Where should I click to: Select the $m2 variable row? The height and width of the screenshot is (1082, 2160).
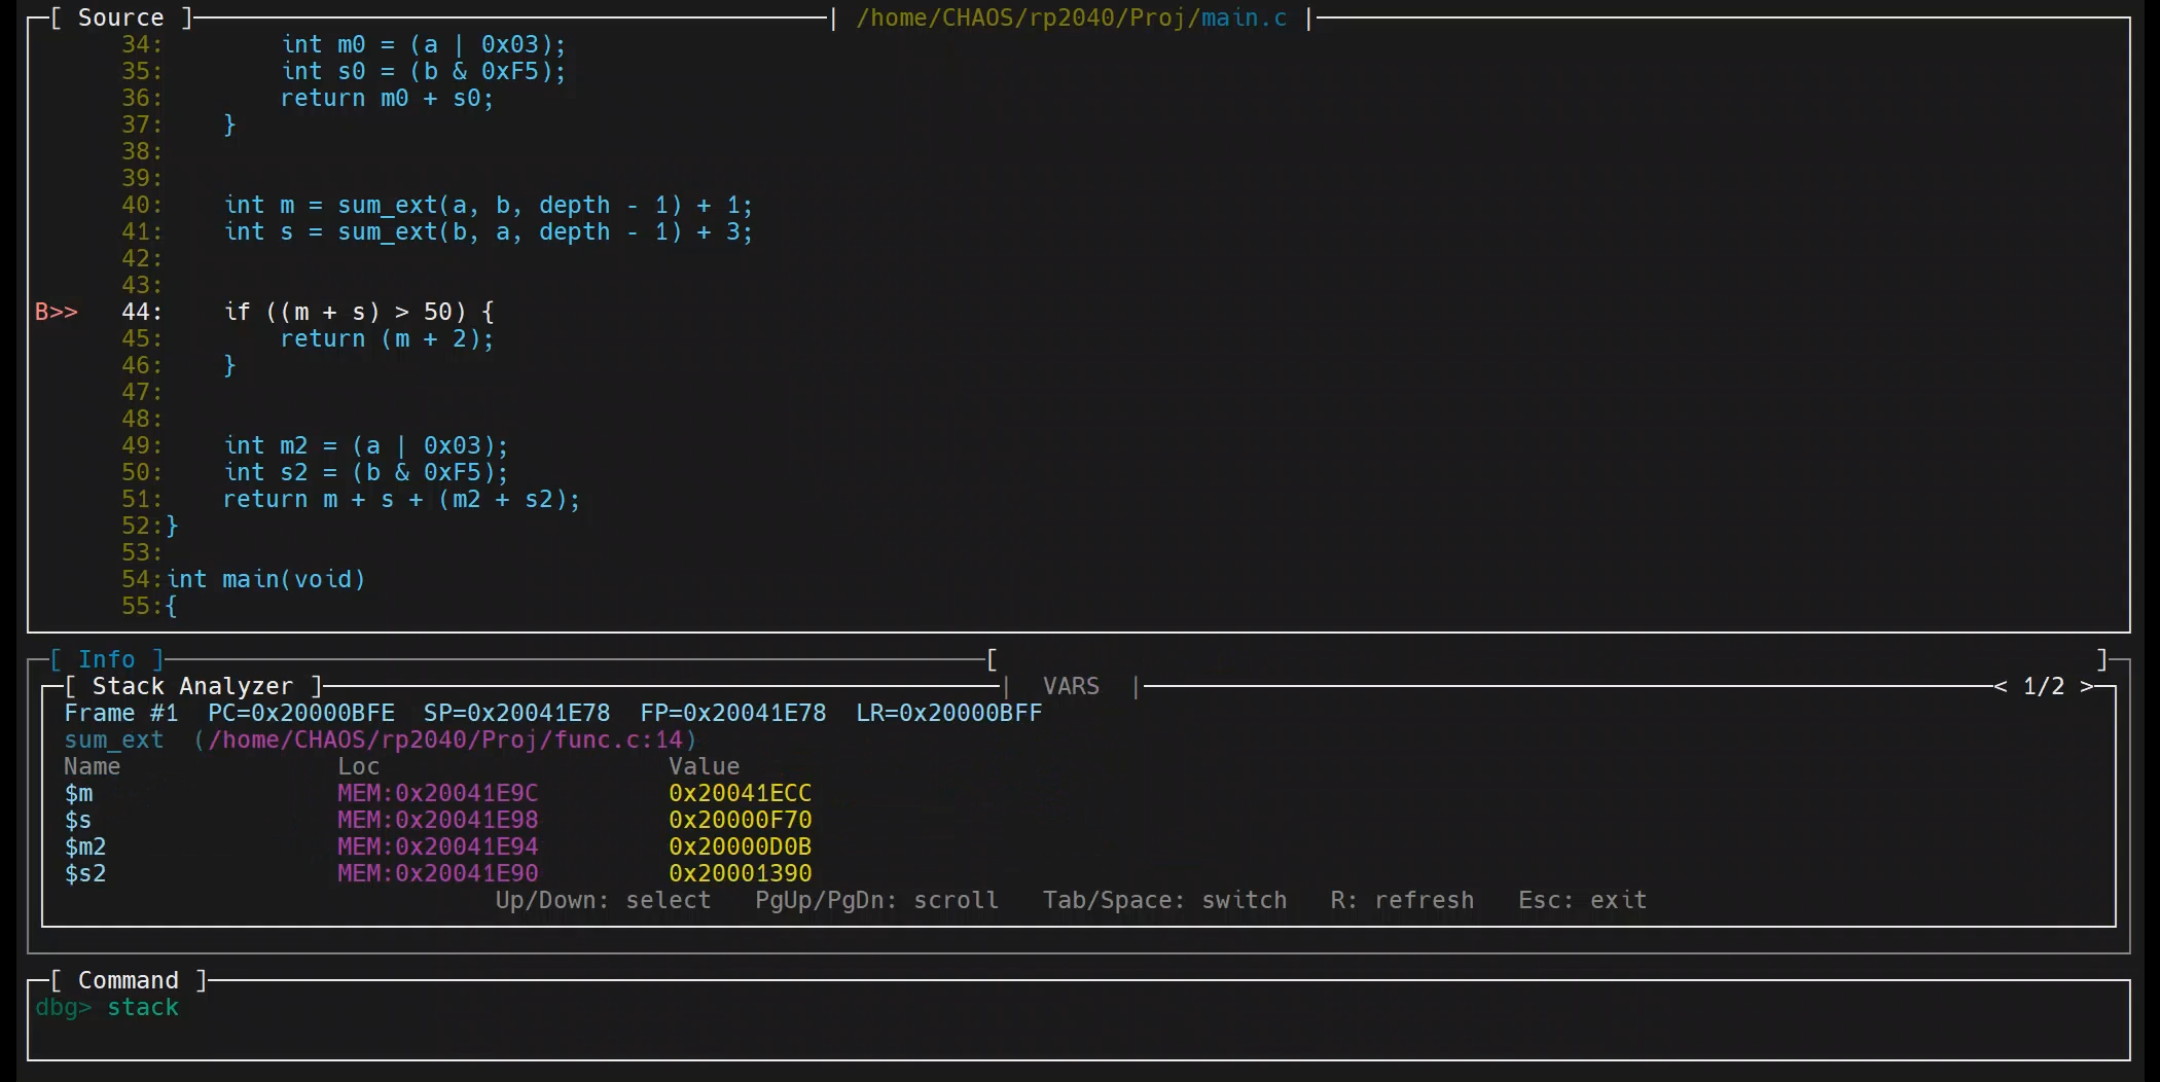[85, 847]
